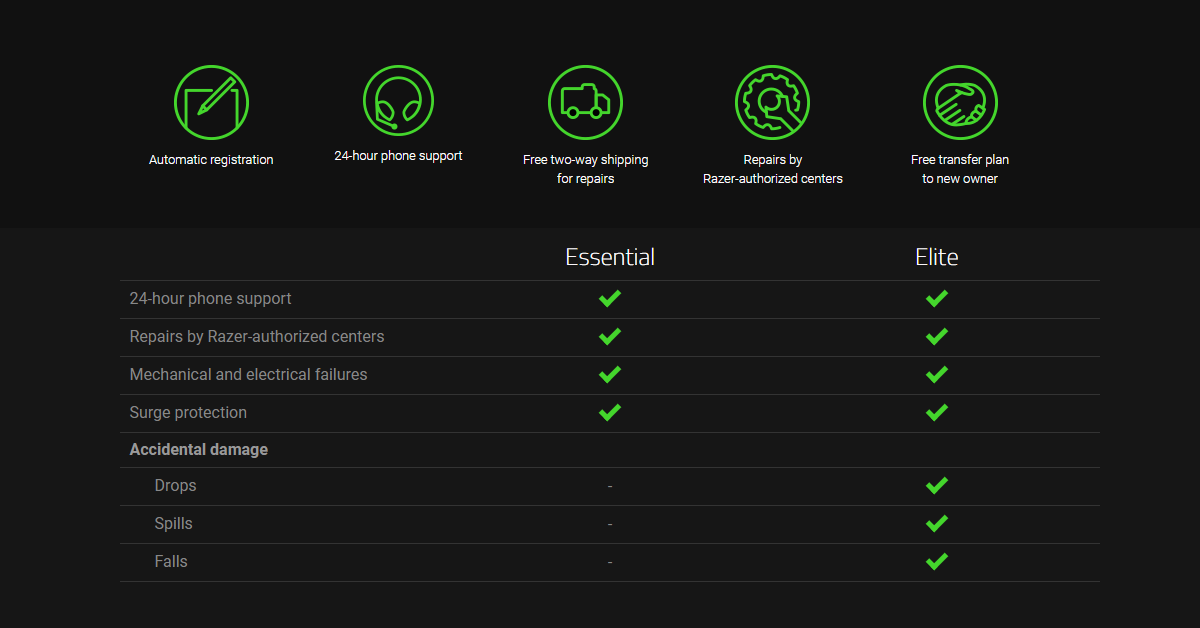Click Essential checkmark for Mechanical and electrical failures
The width and height of the screenshot is (1200, 628).
pos(610,374)
